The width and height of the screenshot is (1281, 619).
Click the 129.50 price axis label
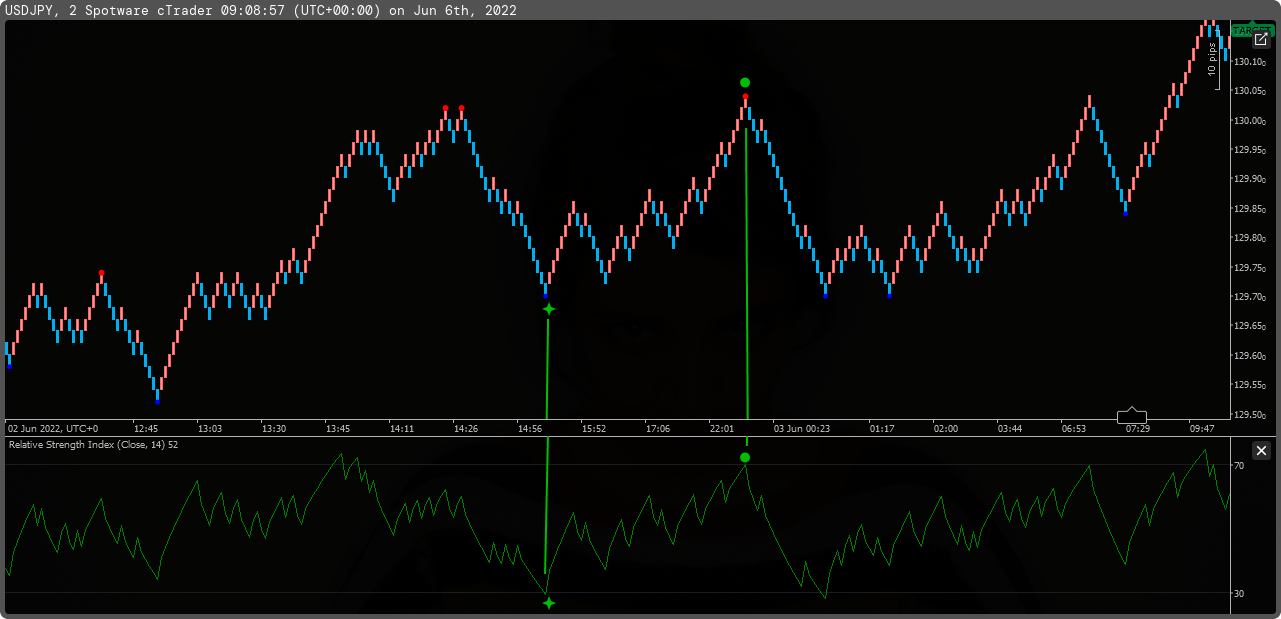tap(1248, 415)
